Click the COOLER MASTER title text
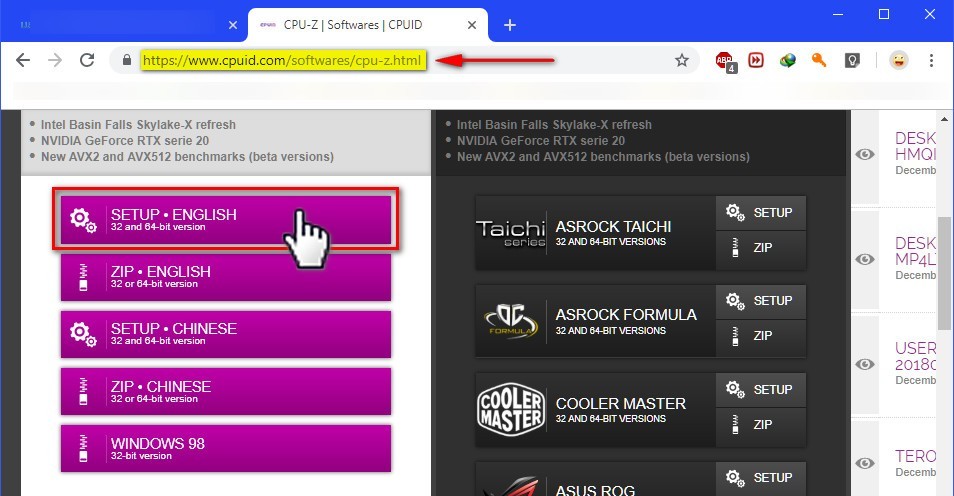The height and width of the screenshot is (496, 954). (x=621, y=403)
